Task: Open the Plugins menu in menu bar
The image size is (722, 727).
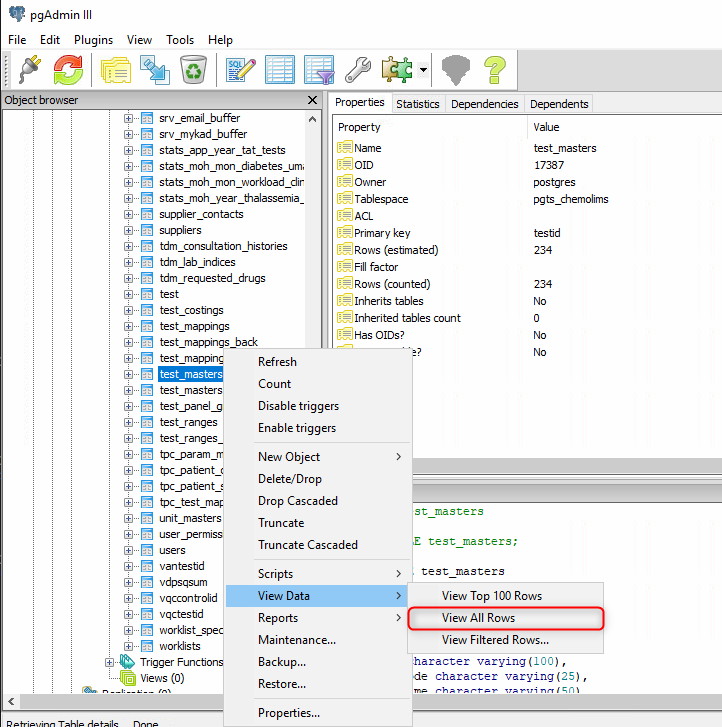Action: [x=93, y=40]
